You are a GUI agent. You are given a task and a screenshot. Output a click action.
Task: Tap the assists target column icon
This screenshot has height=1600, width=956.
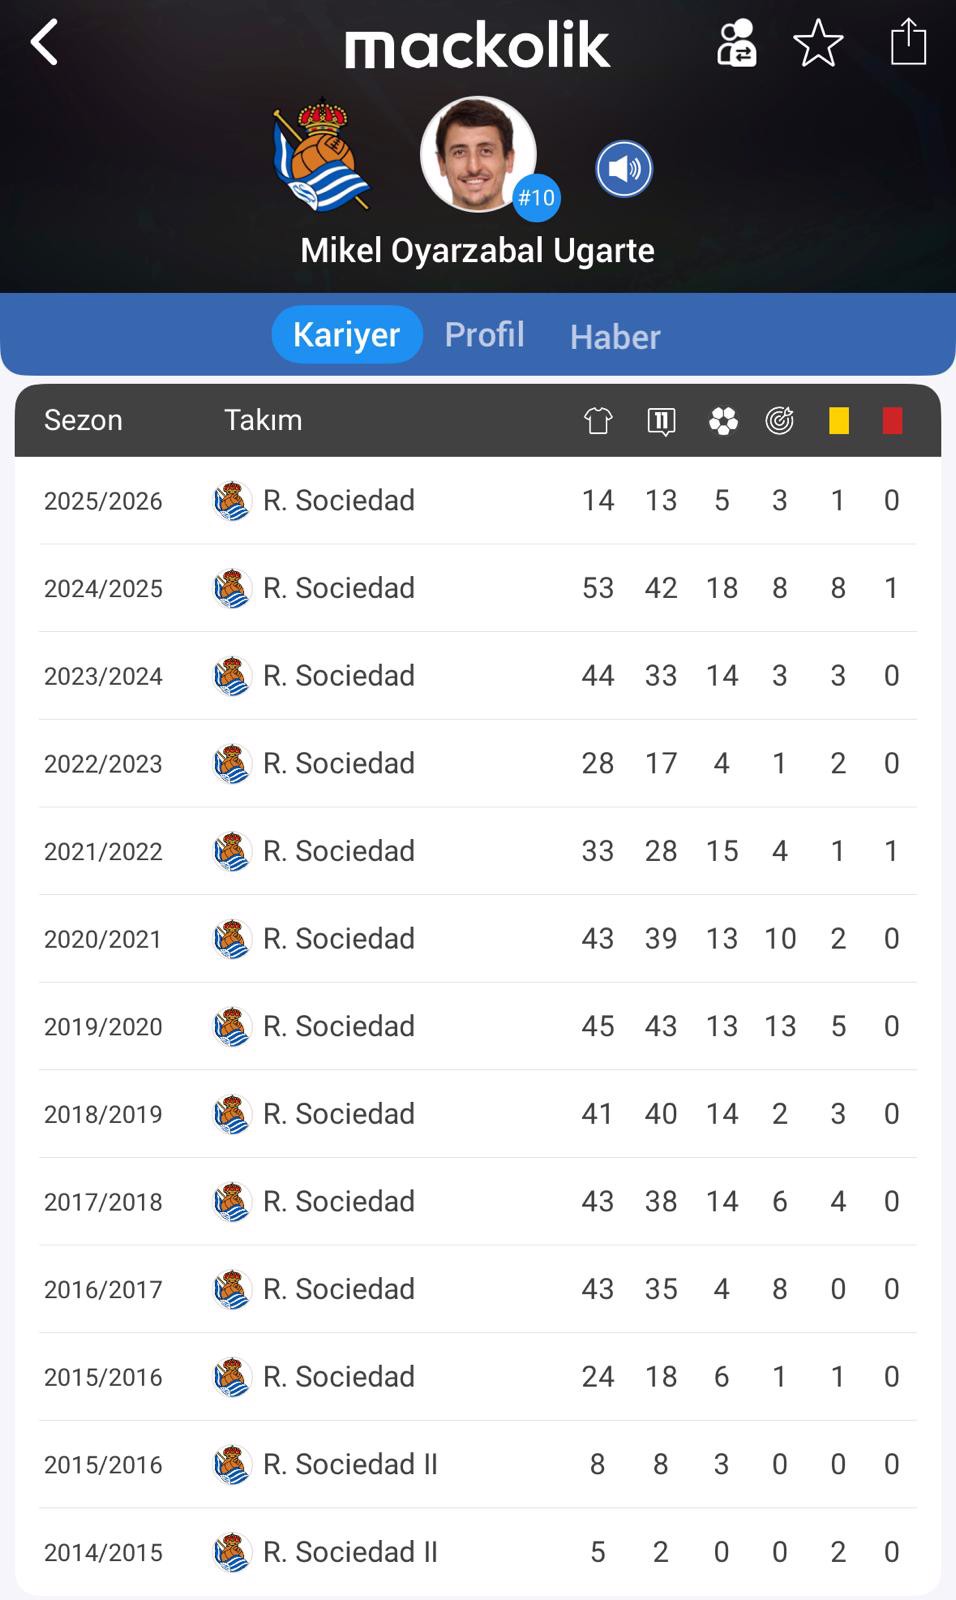pos(780,421)
